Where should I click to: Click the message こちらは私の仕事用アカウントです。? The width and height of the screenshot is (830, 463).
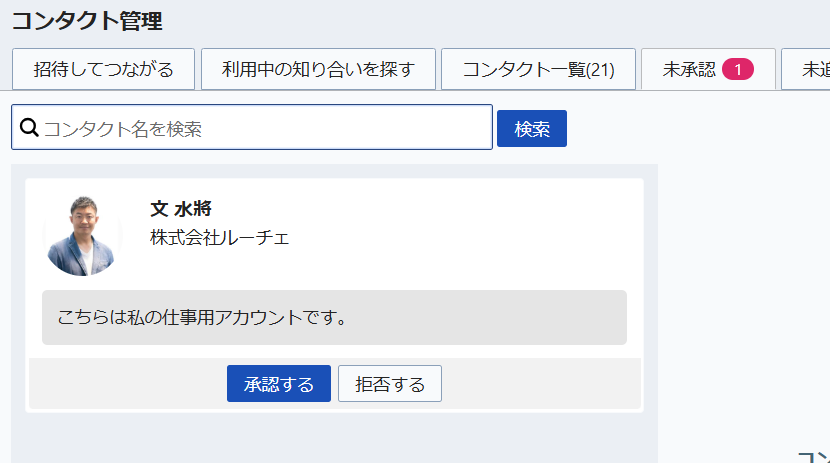(x=202, y=318)
